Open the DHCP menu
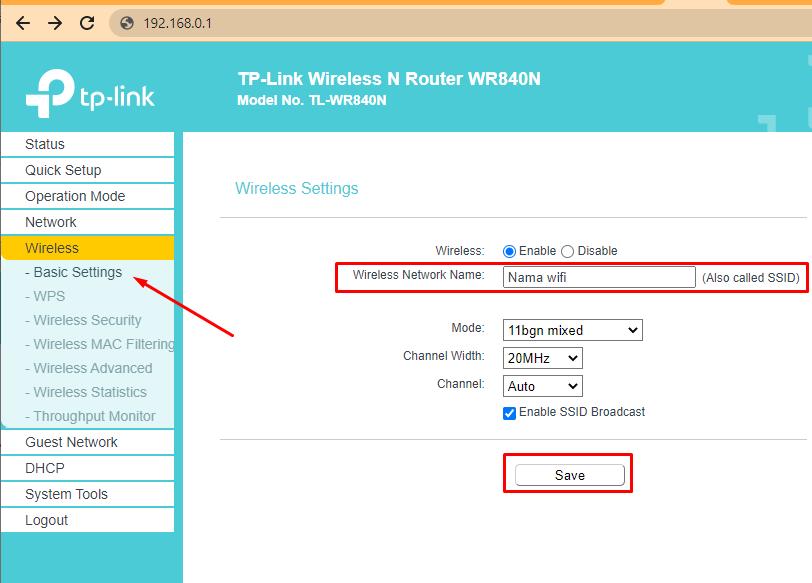The height and width of the screenshot is (583, 812). 87,468
